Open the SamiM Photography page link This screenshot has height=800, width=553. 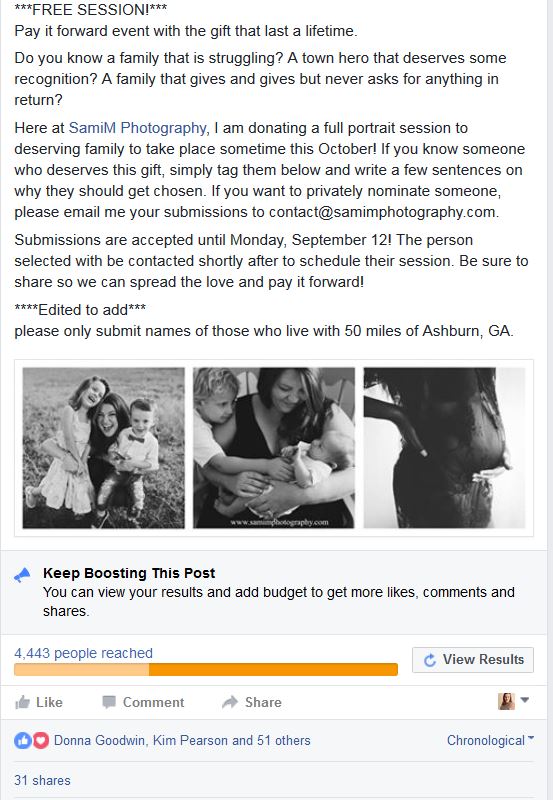pos(138,128)
